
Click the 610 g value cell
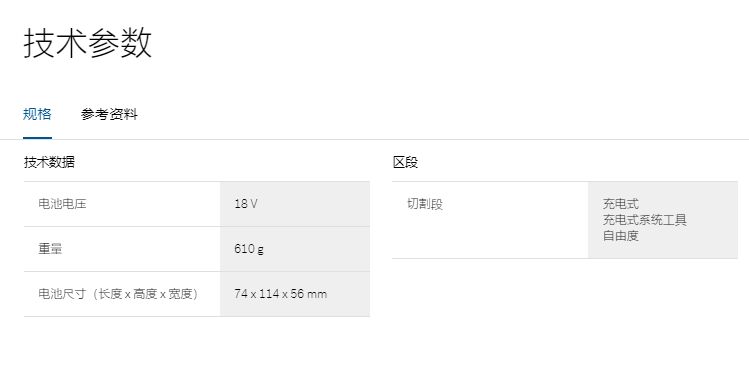coord(295,249)
